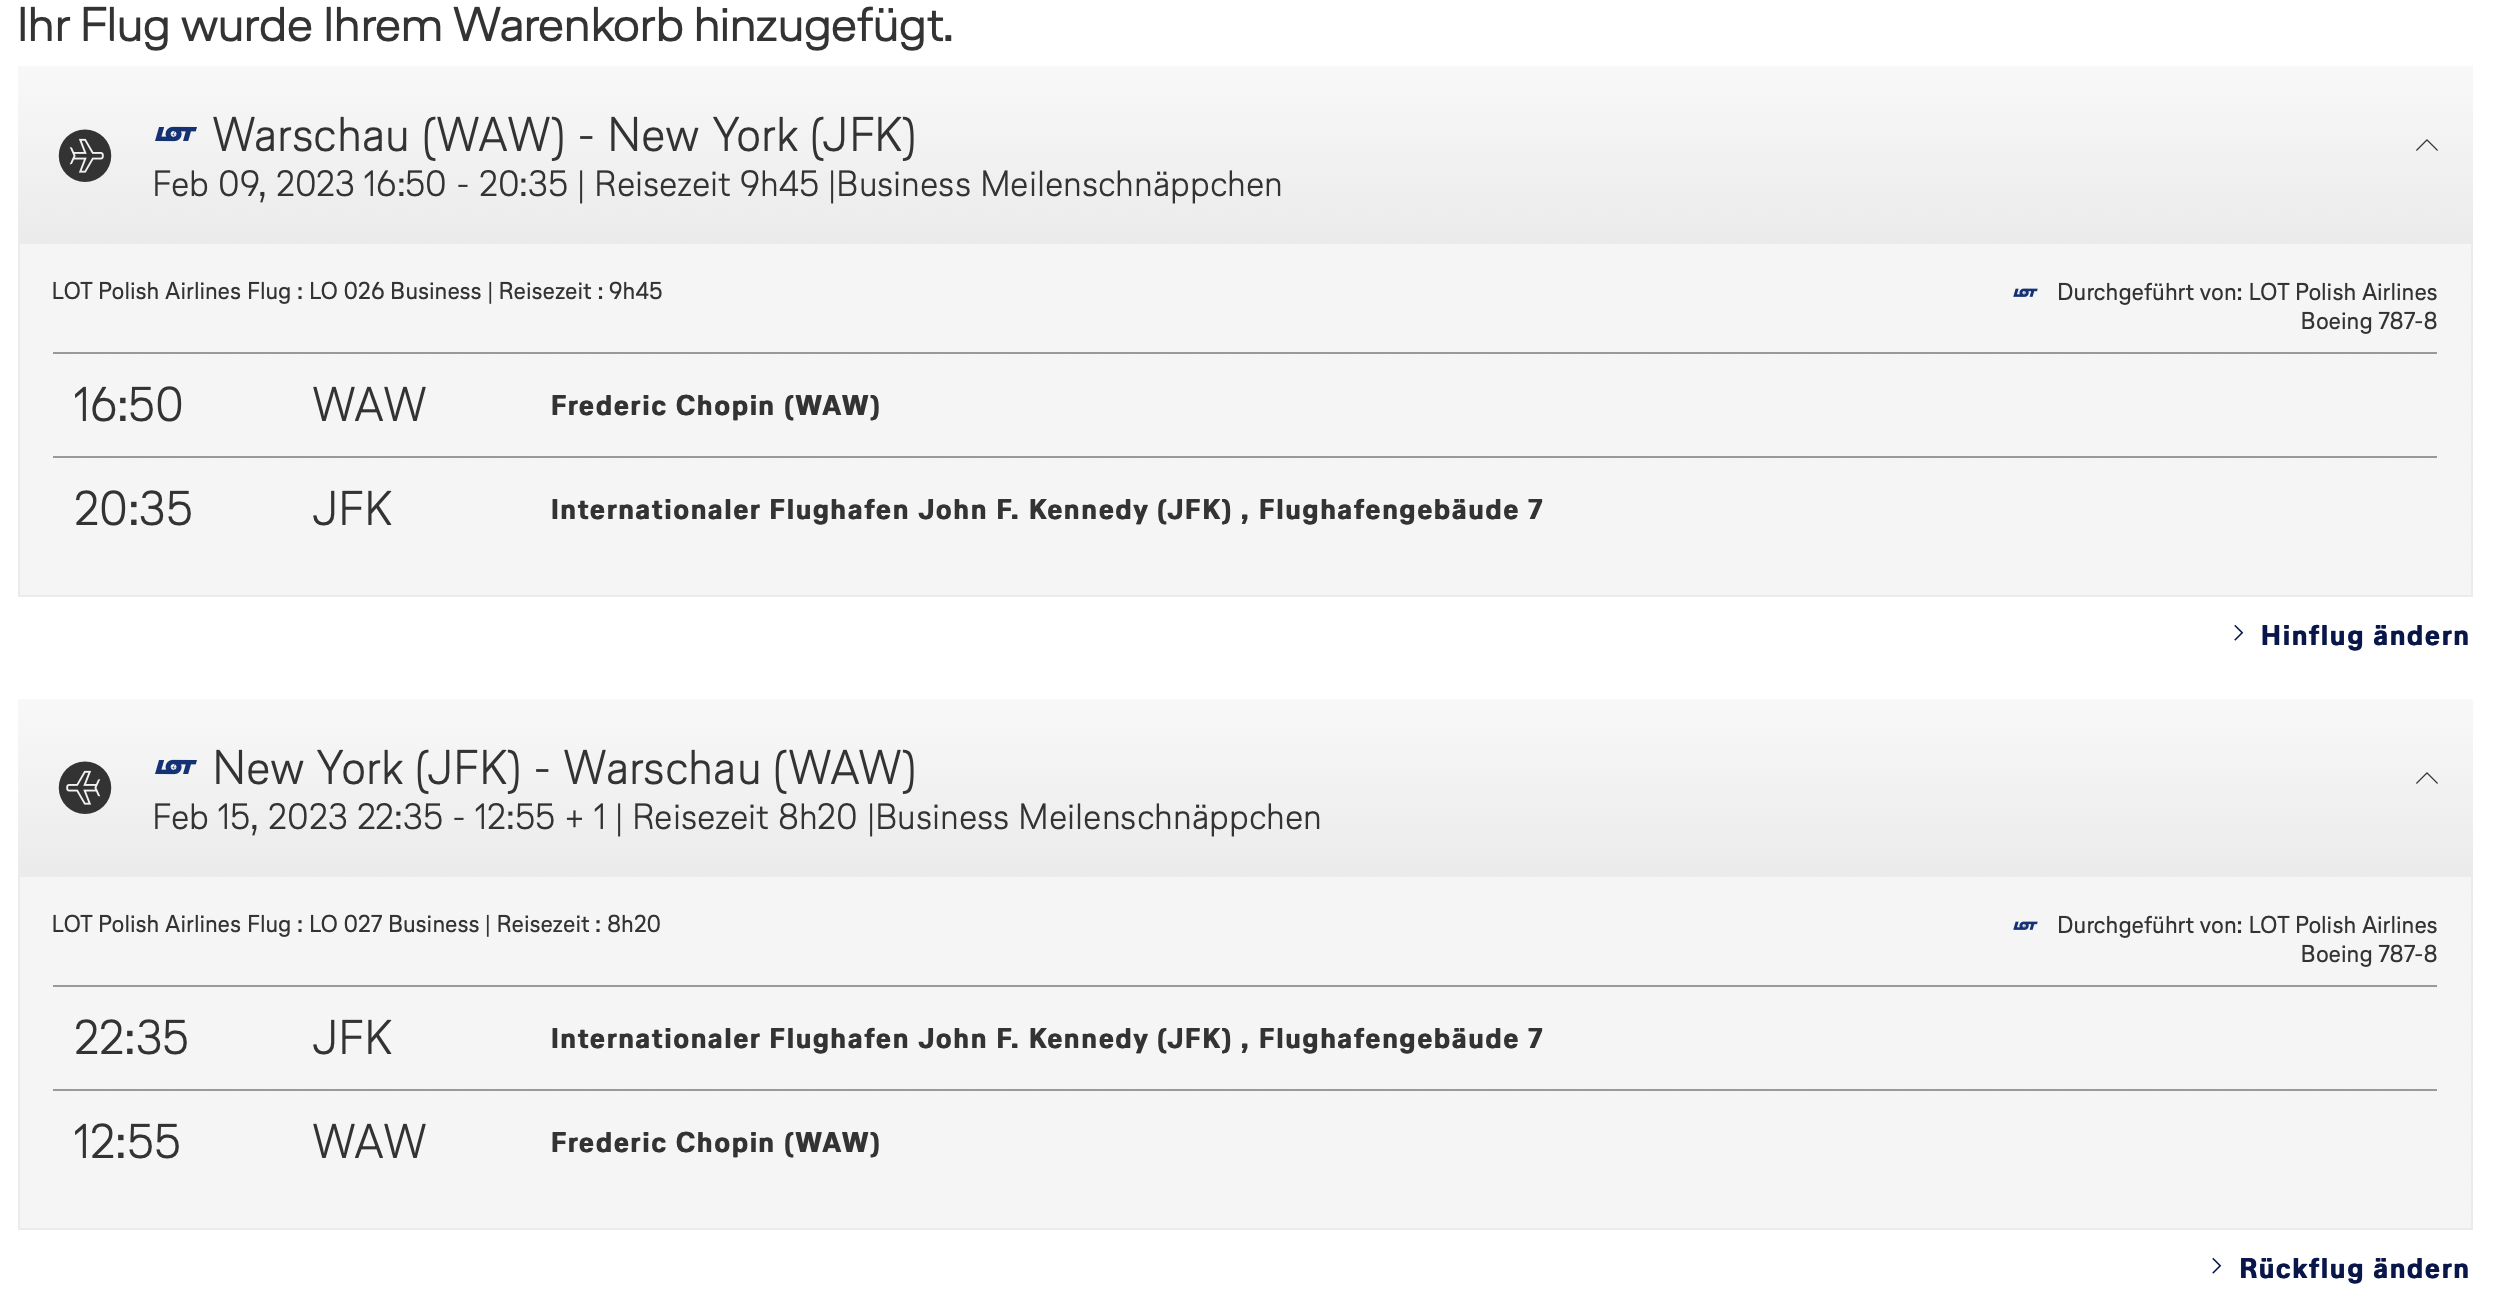Viewport: 2514px width, 1302px height.
Task: Open the Hinflug ändern link
Action: tap(2364, 636)
